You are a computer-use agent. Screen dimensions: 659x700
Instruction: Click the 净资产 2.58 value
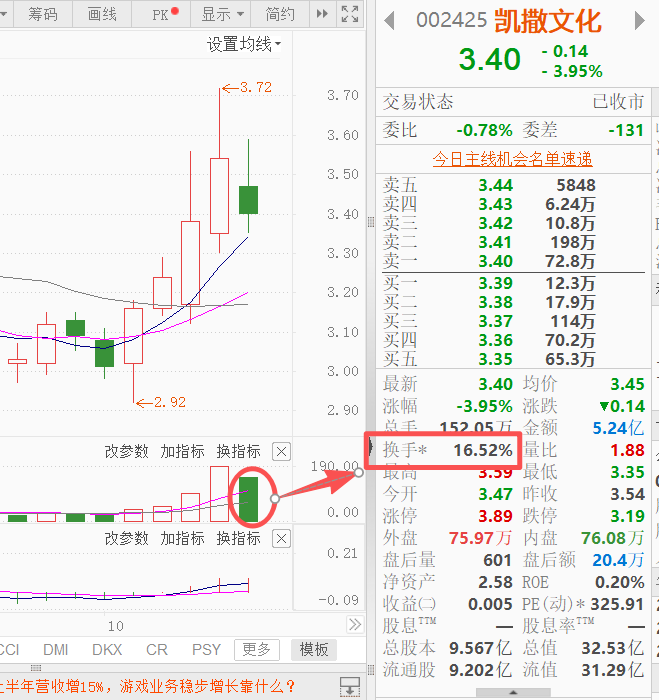pyautogui.click(x=495, y=583)
